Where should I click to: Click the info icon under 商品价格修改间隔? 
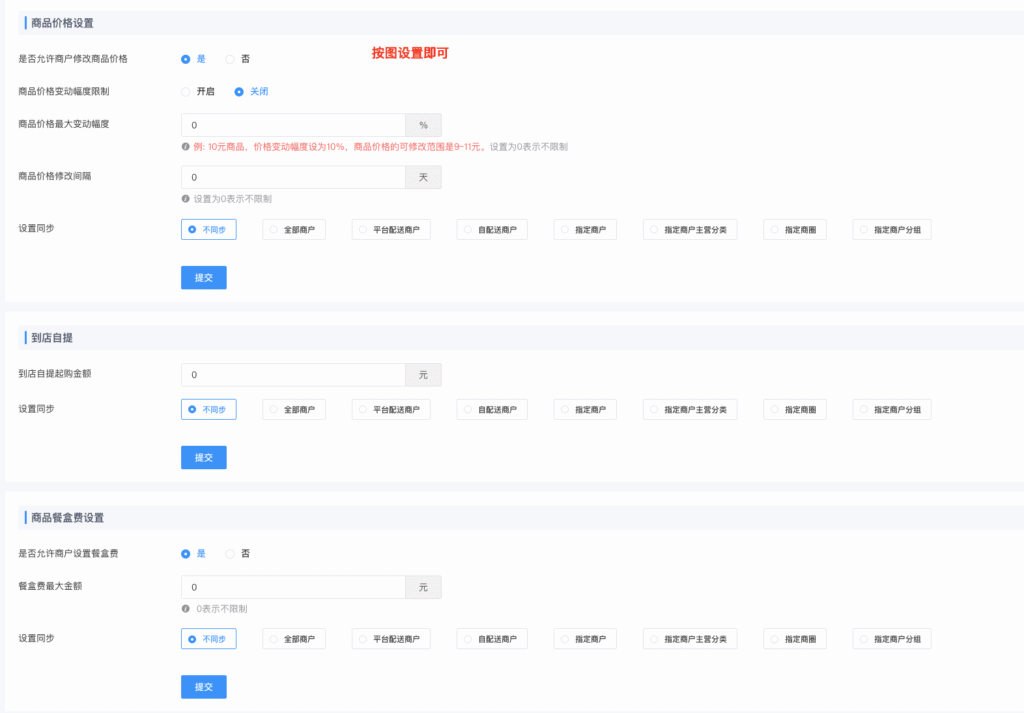click(185, 198)
